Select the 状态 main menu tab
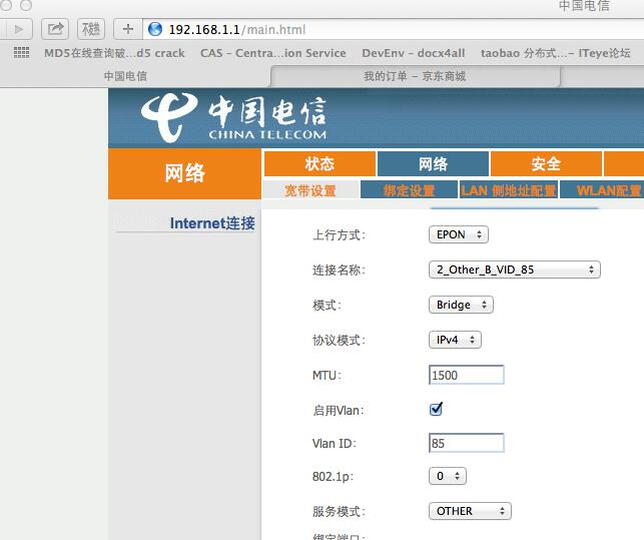 (320, 164)
